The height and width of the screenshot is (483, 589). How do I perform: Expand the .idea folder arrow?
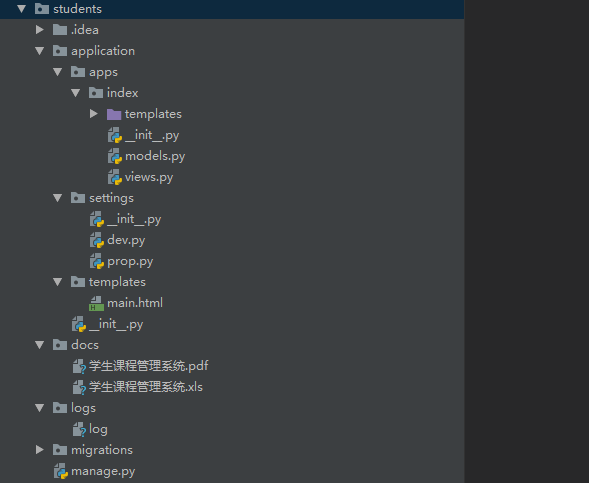pyautogui.click(x=39, y=30)
